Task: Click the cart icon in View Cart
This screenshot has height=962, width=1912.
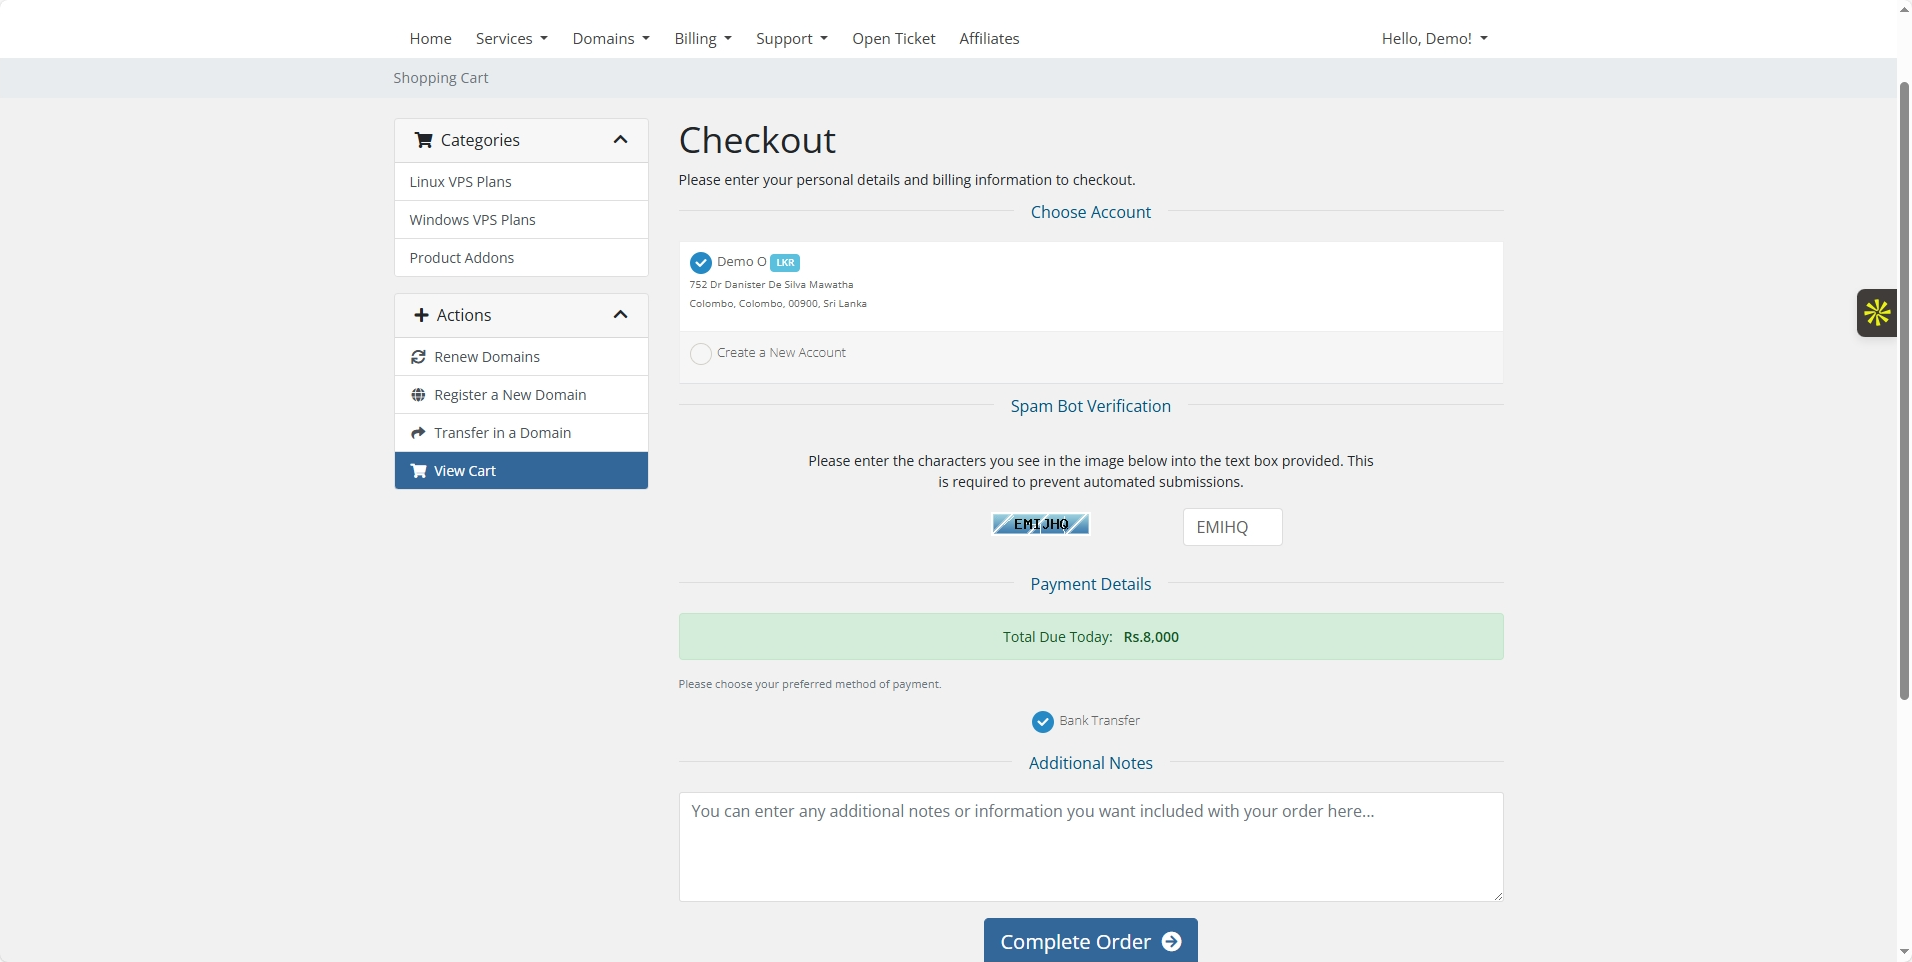Action: point(418,471)
